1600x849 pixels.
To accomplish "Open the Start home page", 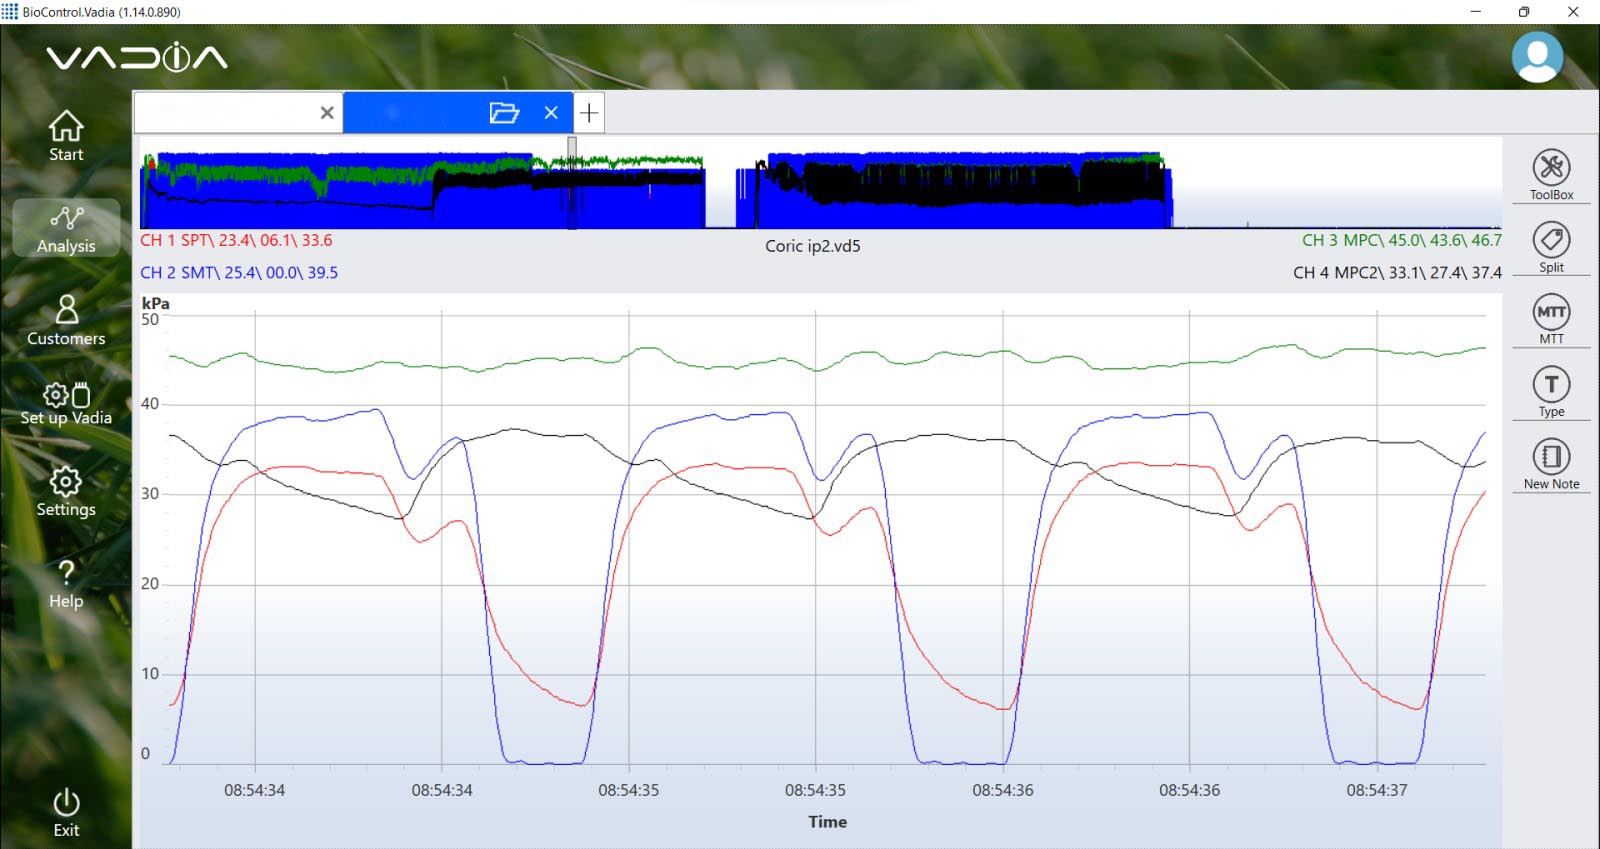I will pyautogui.click(x=66, y=136).
